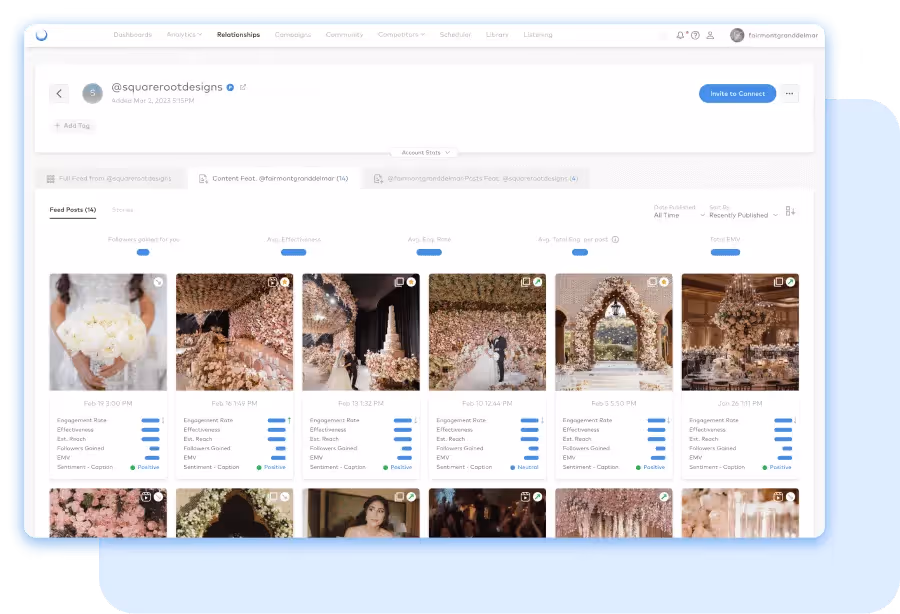Open the bridal bouquet post thumbnail
Viewport: 900px width, 614px height.
[108, 332]
